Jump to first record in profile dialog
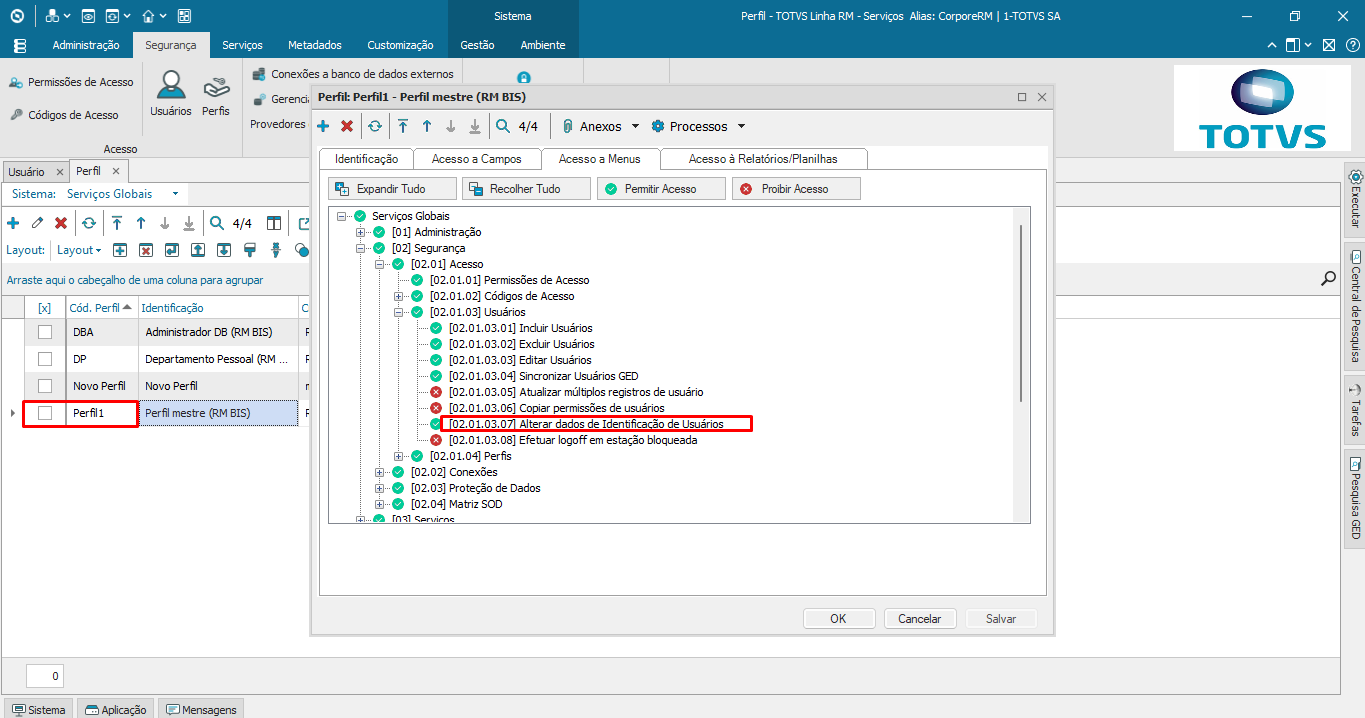1365x718 pixels. (x=403, y=126)
